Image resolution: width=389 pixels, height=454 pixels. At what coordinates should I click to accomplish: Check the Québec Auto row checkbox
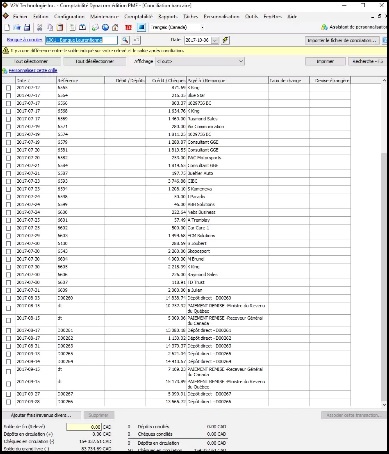coord(9,173)
